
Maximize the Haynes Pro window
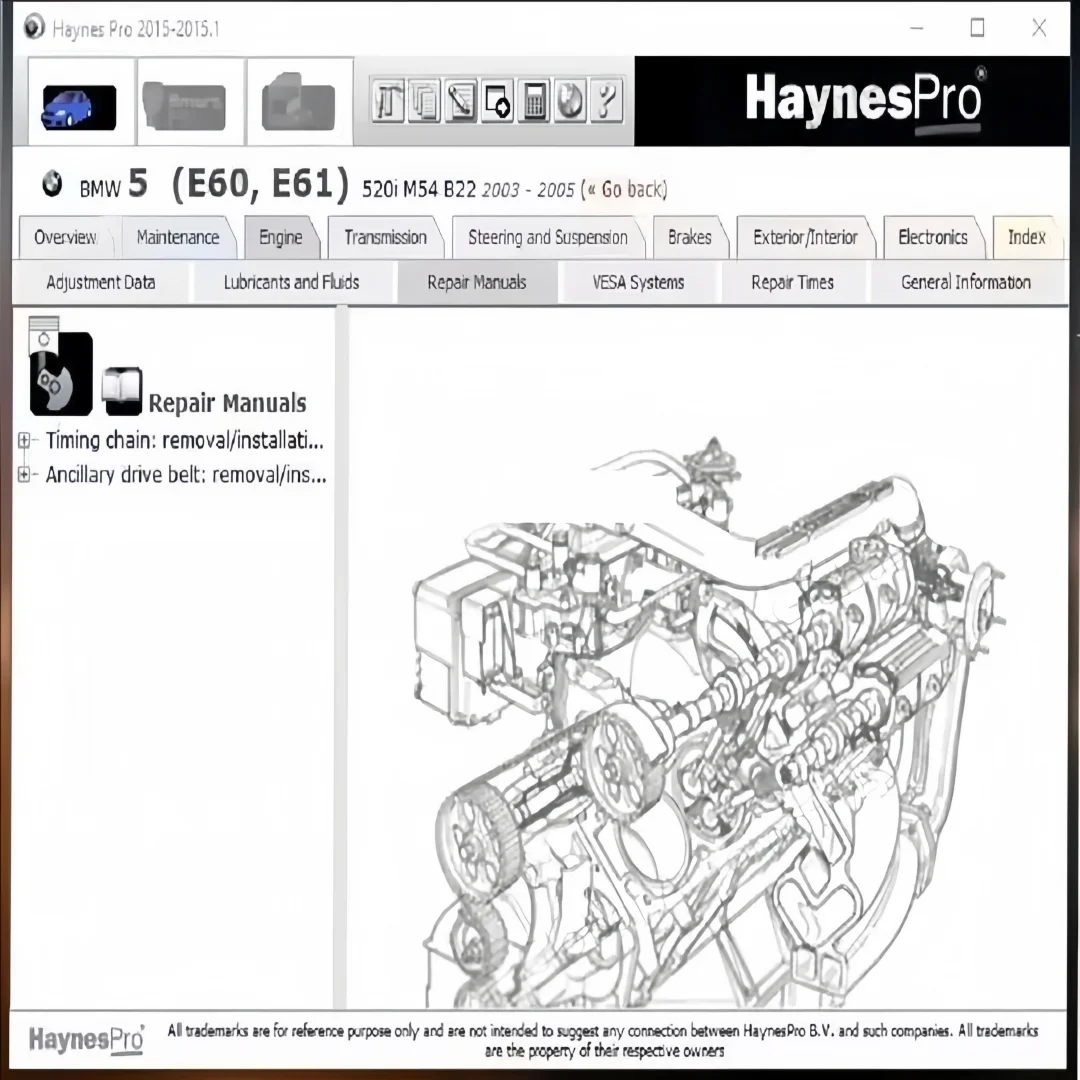pyautogui.click(x=977, y=28)
